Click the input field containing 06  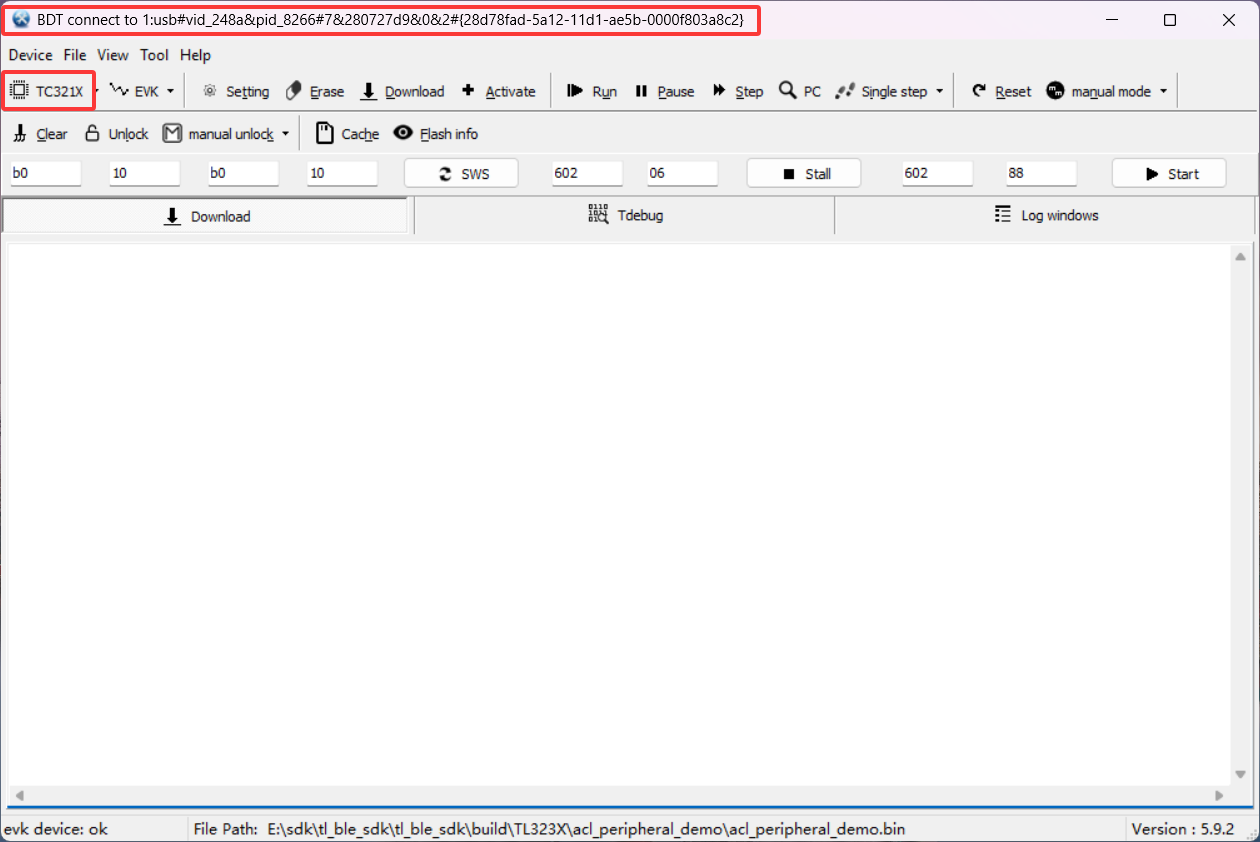pyautogui.click(x=682, y=173)
